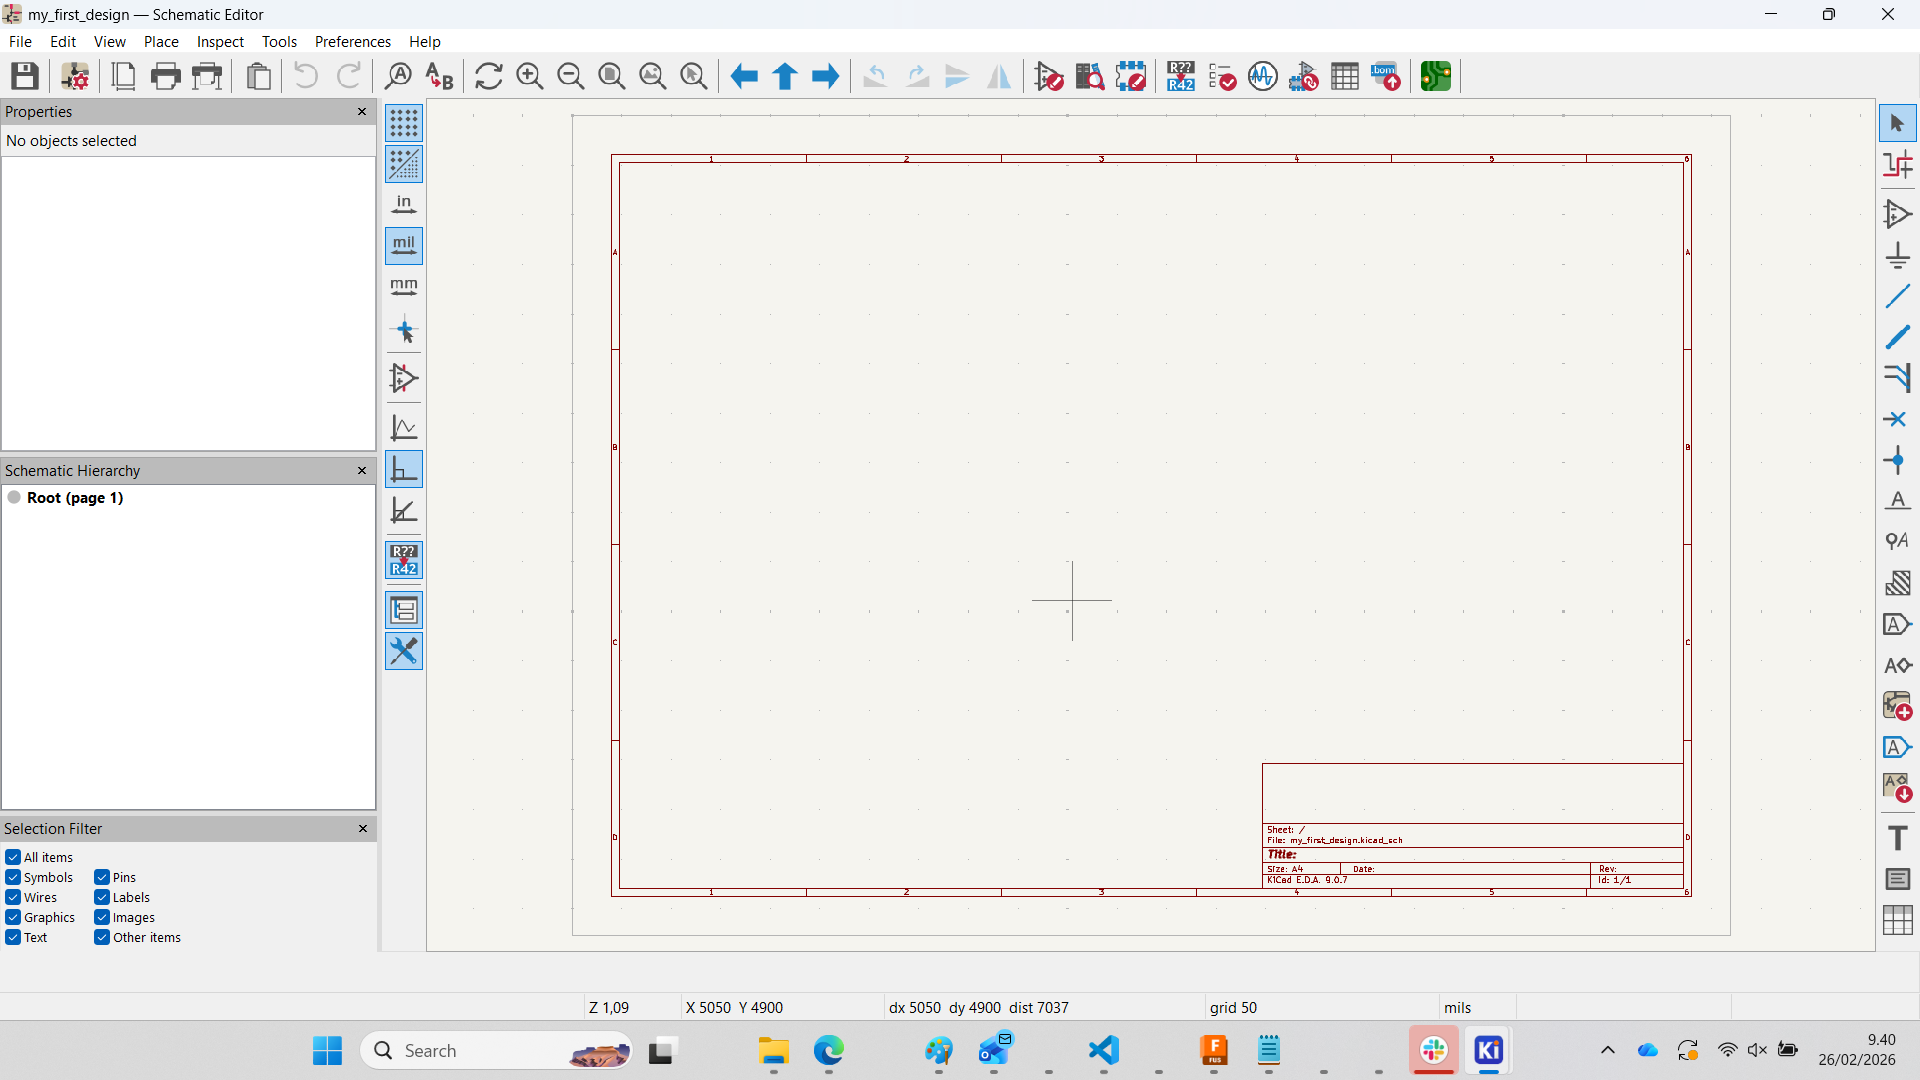Annotate schematic symbols automatically
The image size is (1920, 1080).
[1180, 76]
